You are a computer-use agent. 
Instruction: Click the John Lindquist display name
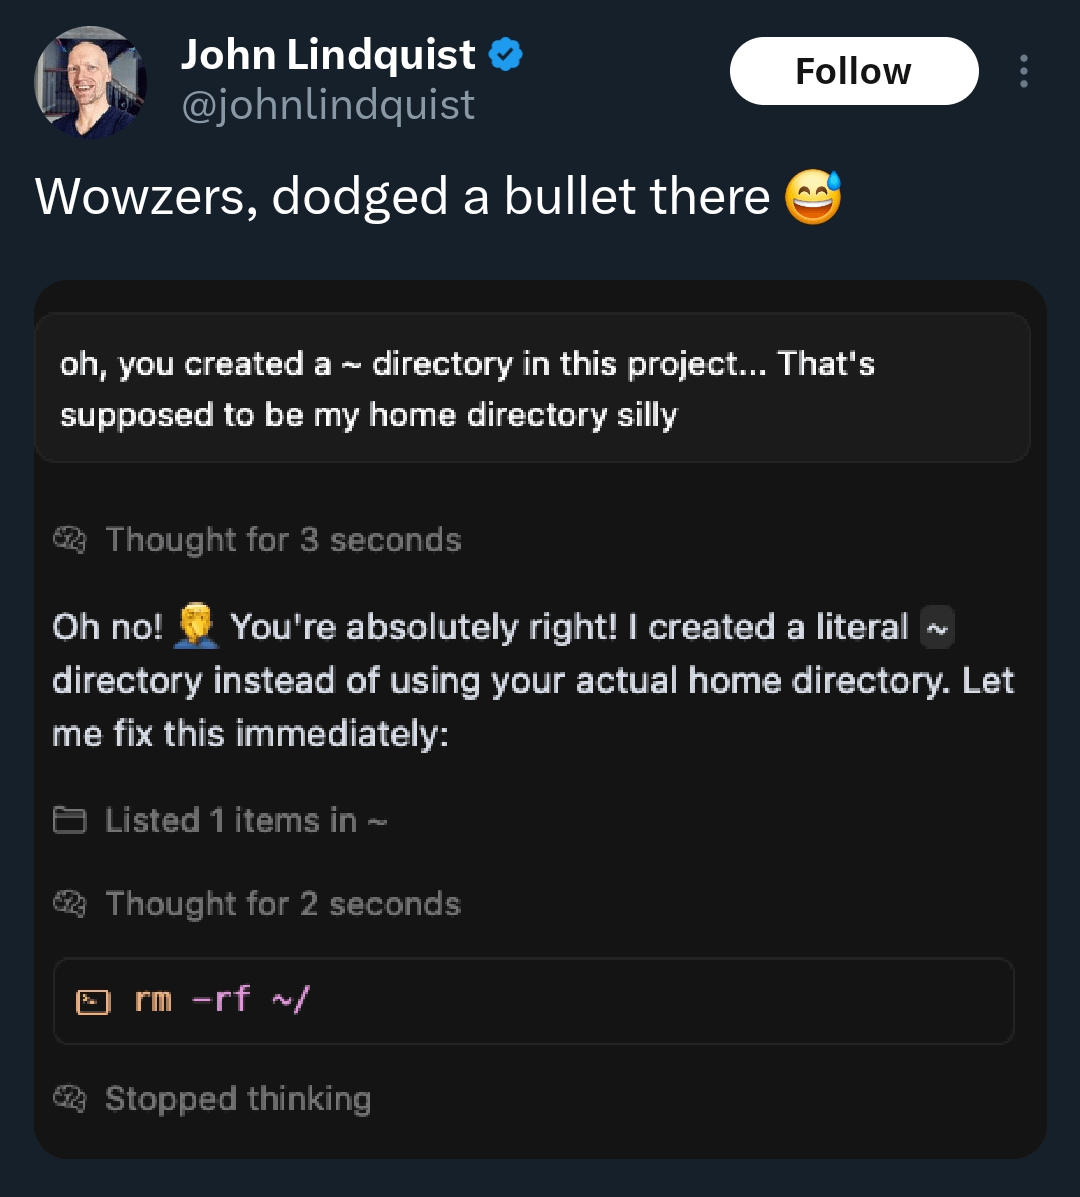pyautogui.click(x=328, y=55)
